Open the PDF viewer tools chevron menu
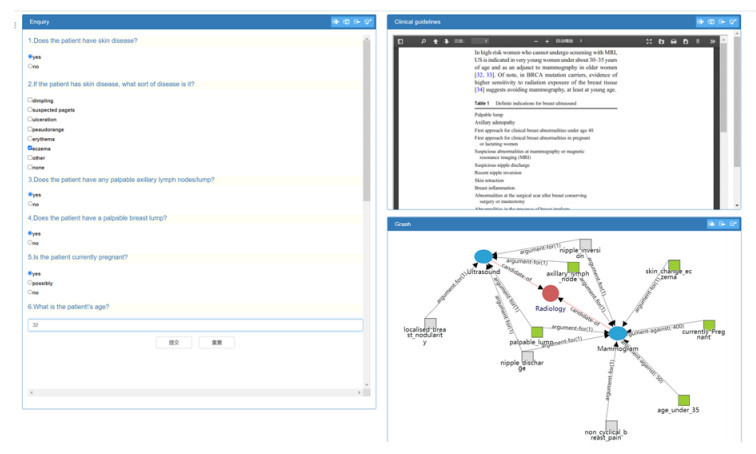Viewport: 756px width, 454px height. pos(712,41)
